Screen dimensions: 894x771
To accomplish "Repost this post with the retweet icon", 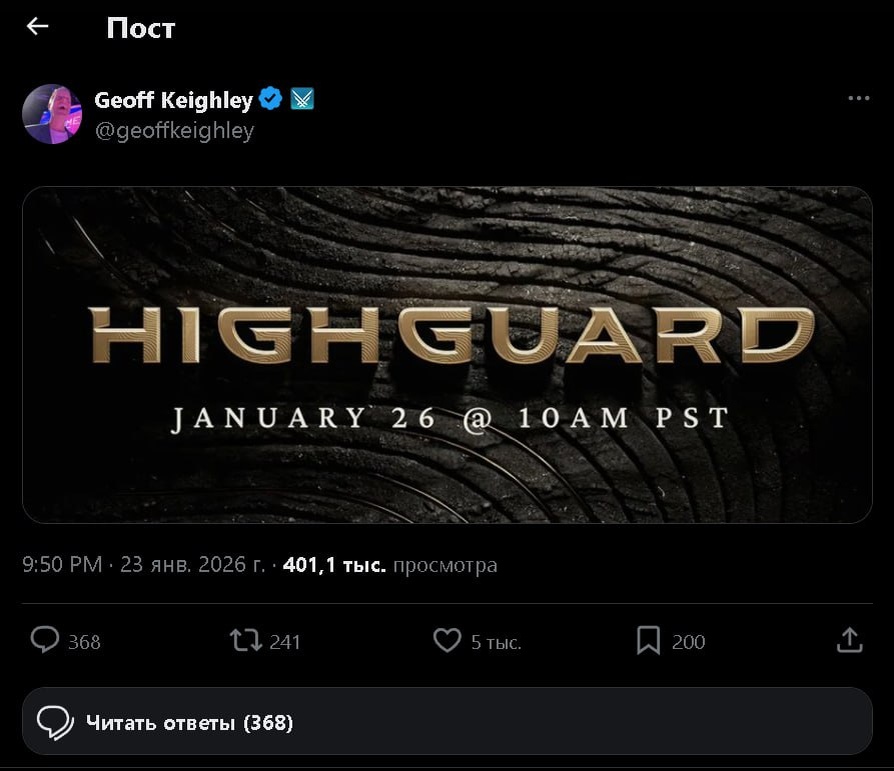I will pyautogui.click(x=246, y=640).
